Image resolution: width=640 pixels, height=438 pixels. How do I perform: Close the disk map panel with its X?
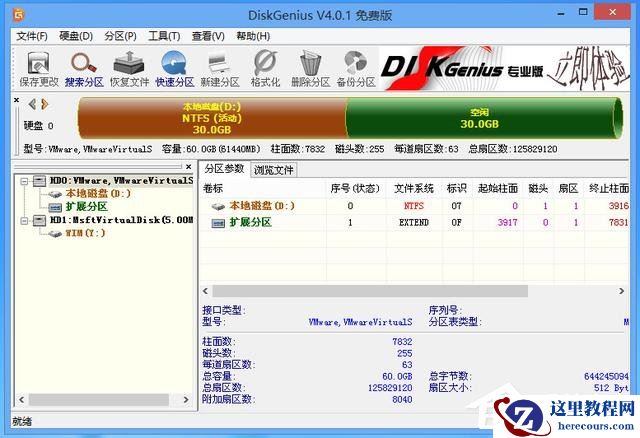coord(16,100)
